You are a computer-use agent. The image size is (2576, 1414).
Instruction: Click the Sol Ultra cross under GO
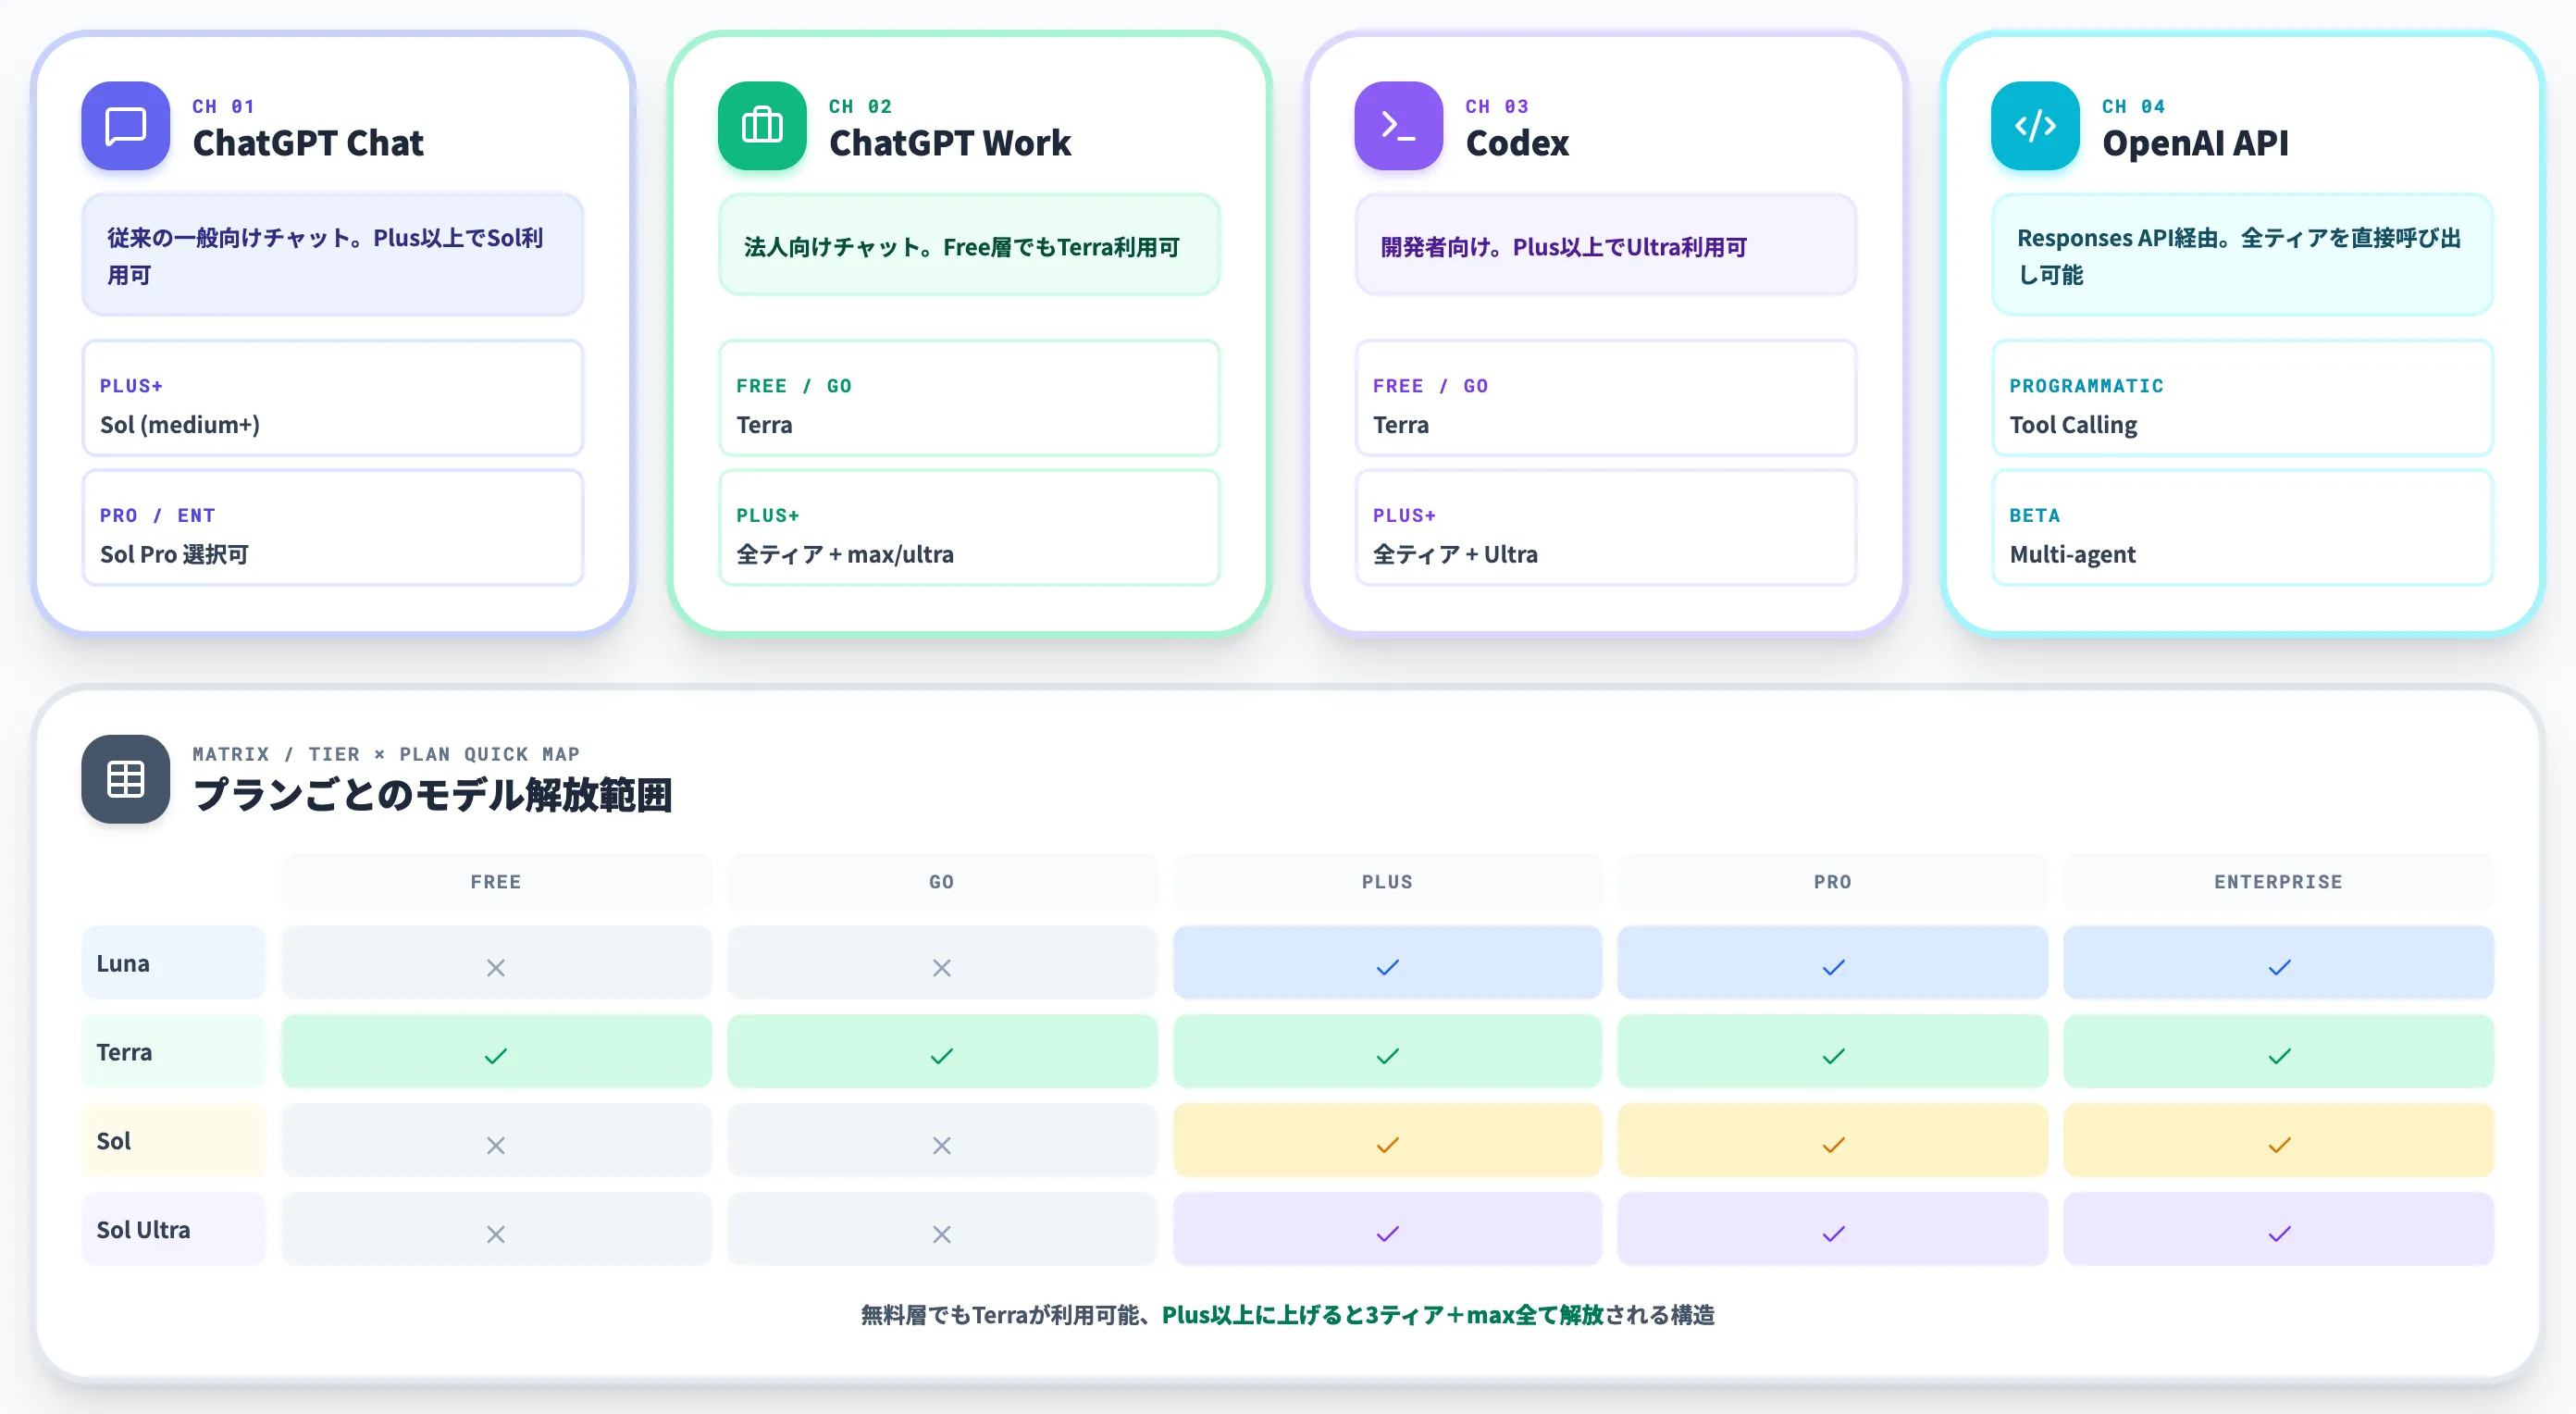coord(941,1234)
